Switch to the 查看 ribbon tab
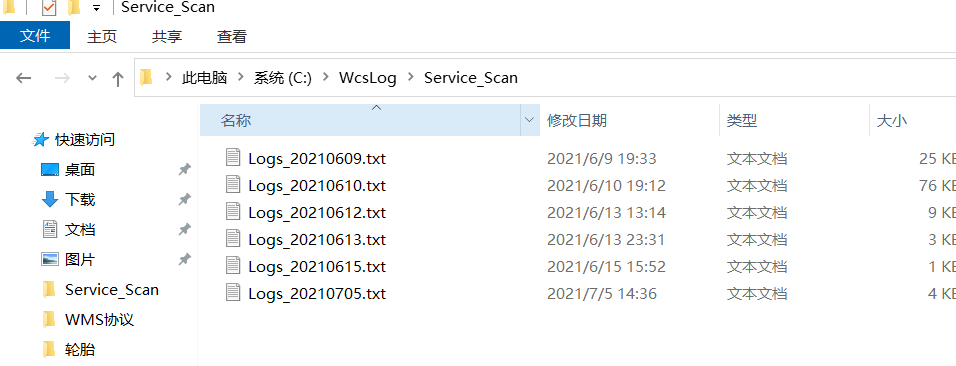956x366 pixels. [232, 37]
